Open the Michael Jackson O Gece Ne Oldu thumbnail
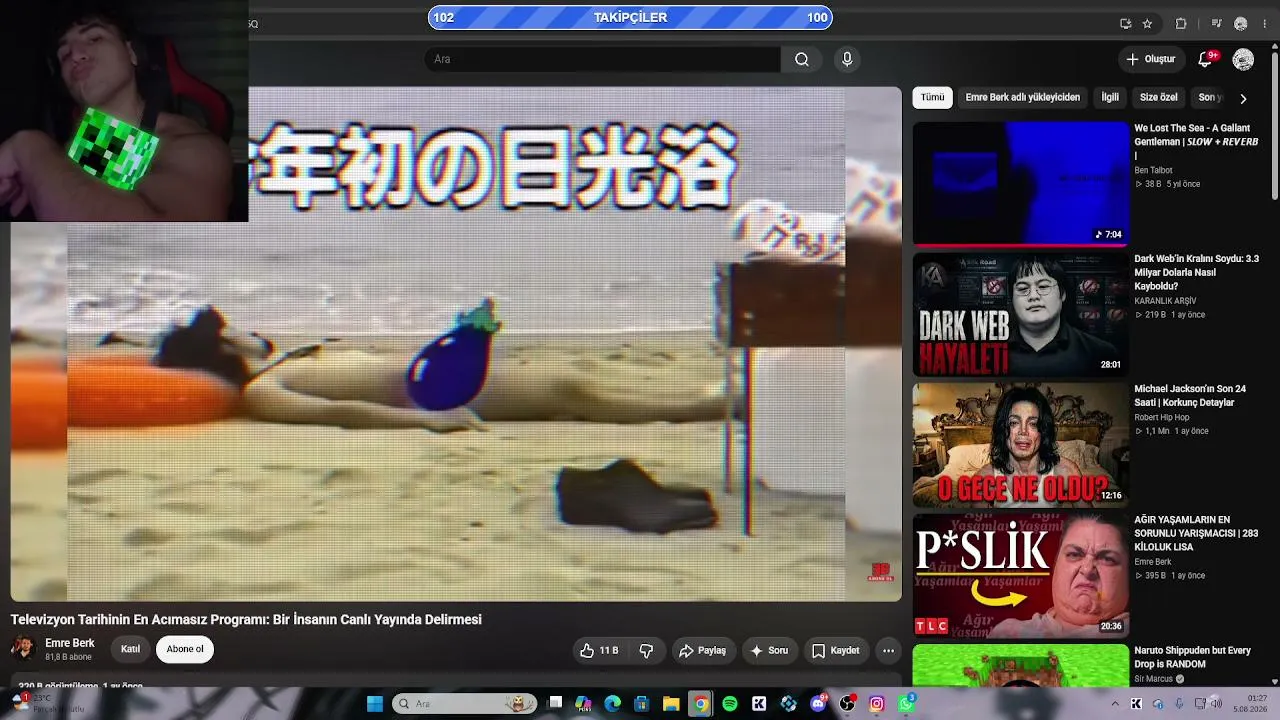This screenshot has height=720, width=1280. (x=1020, y=445)
